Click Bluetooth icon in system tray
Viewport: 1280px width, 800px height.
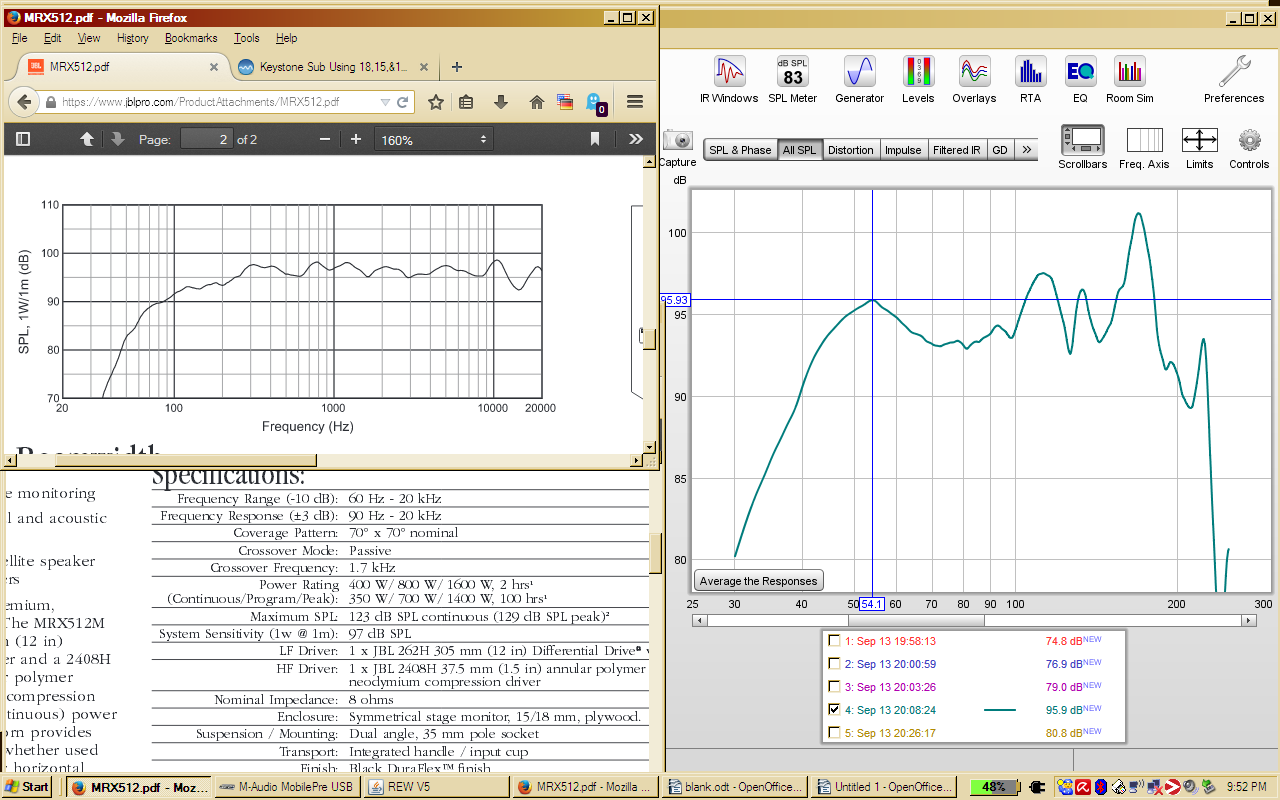pyautogui.click(x=1100, y=787)
